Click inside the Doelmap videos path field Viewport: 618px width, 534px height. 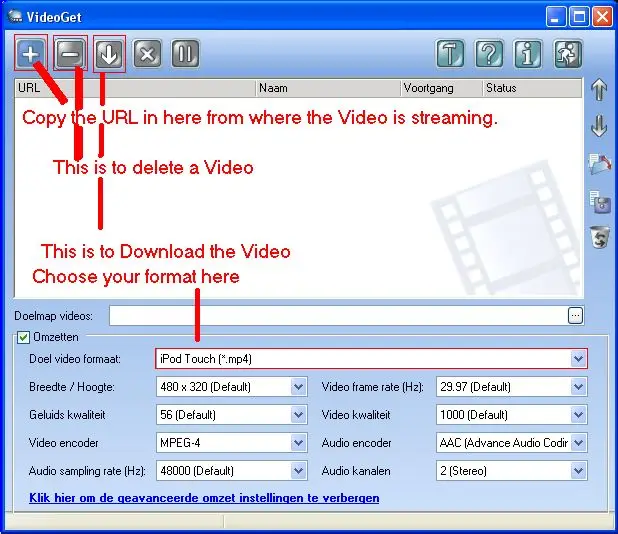point(338,316)
